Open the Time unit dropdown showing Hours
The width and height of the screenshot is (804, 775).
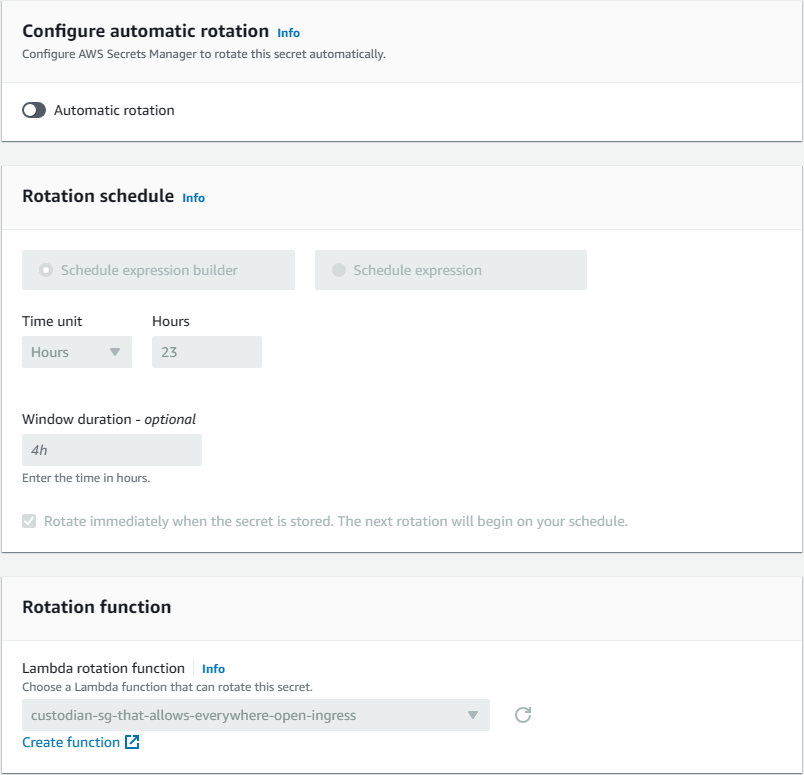(77, 352)
